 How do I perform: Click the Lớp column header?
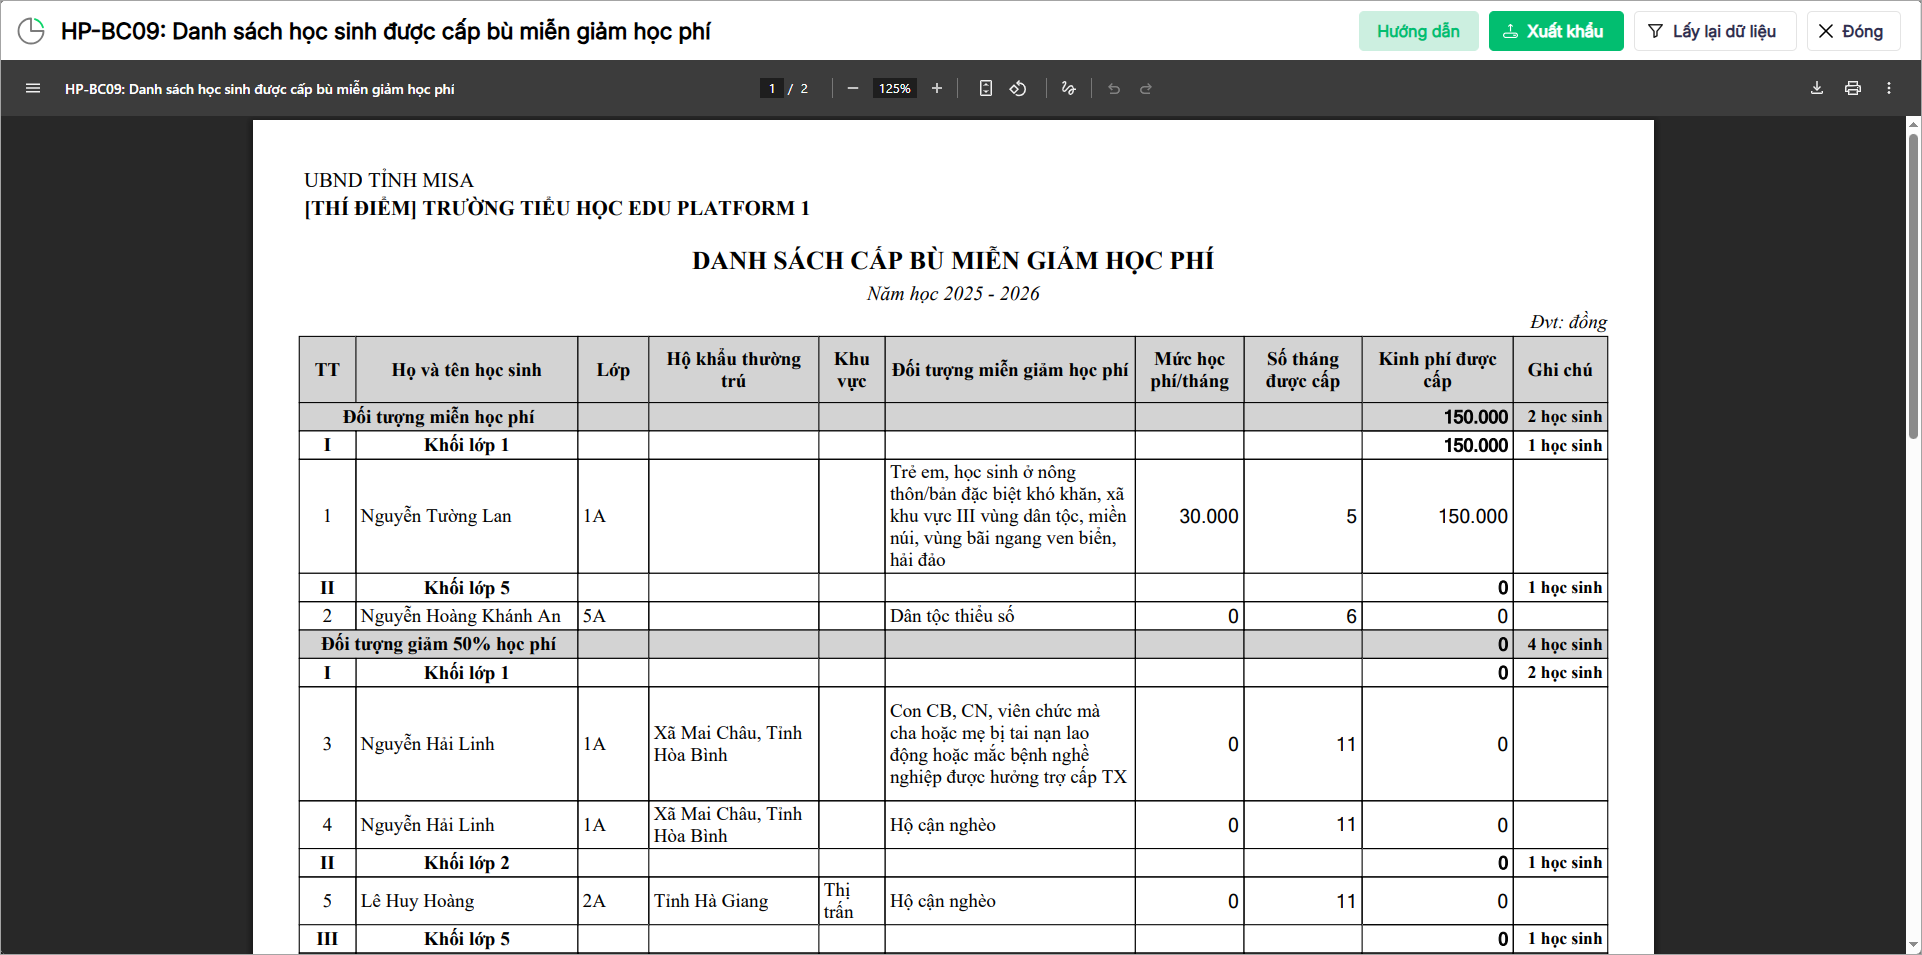pyautogui.click(x=613, y=370)
